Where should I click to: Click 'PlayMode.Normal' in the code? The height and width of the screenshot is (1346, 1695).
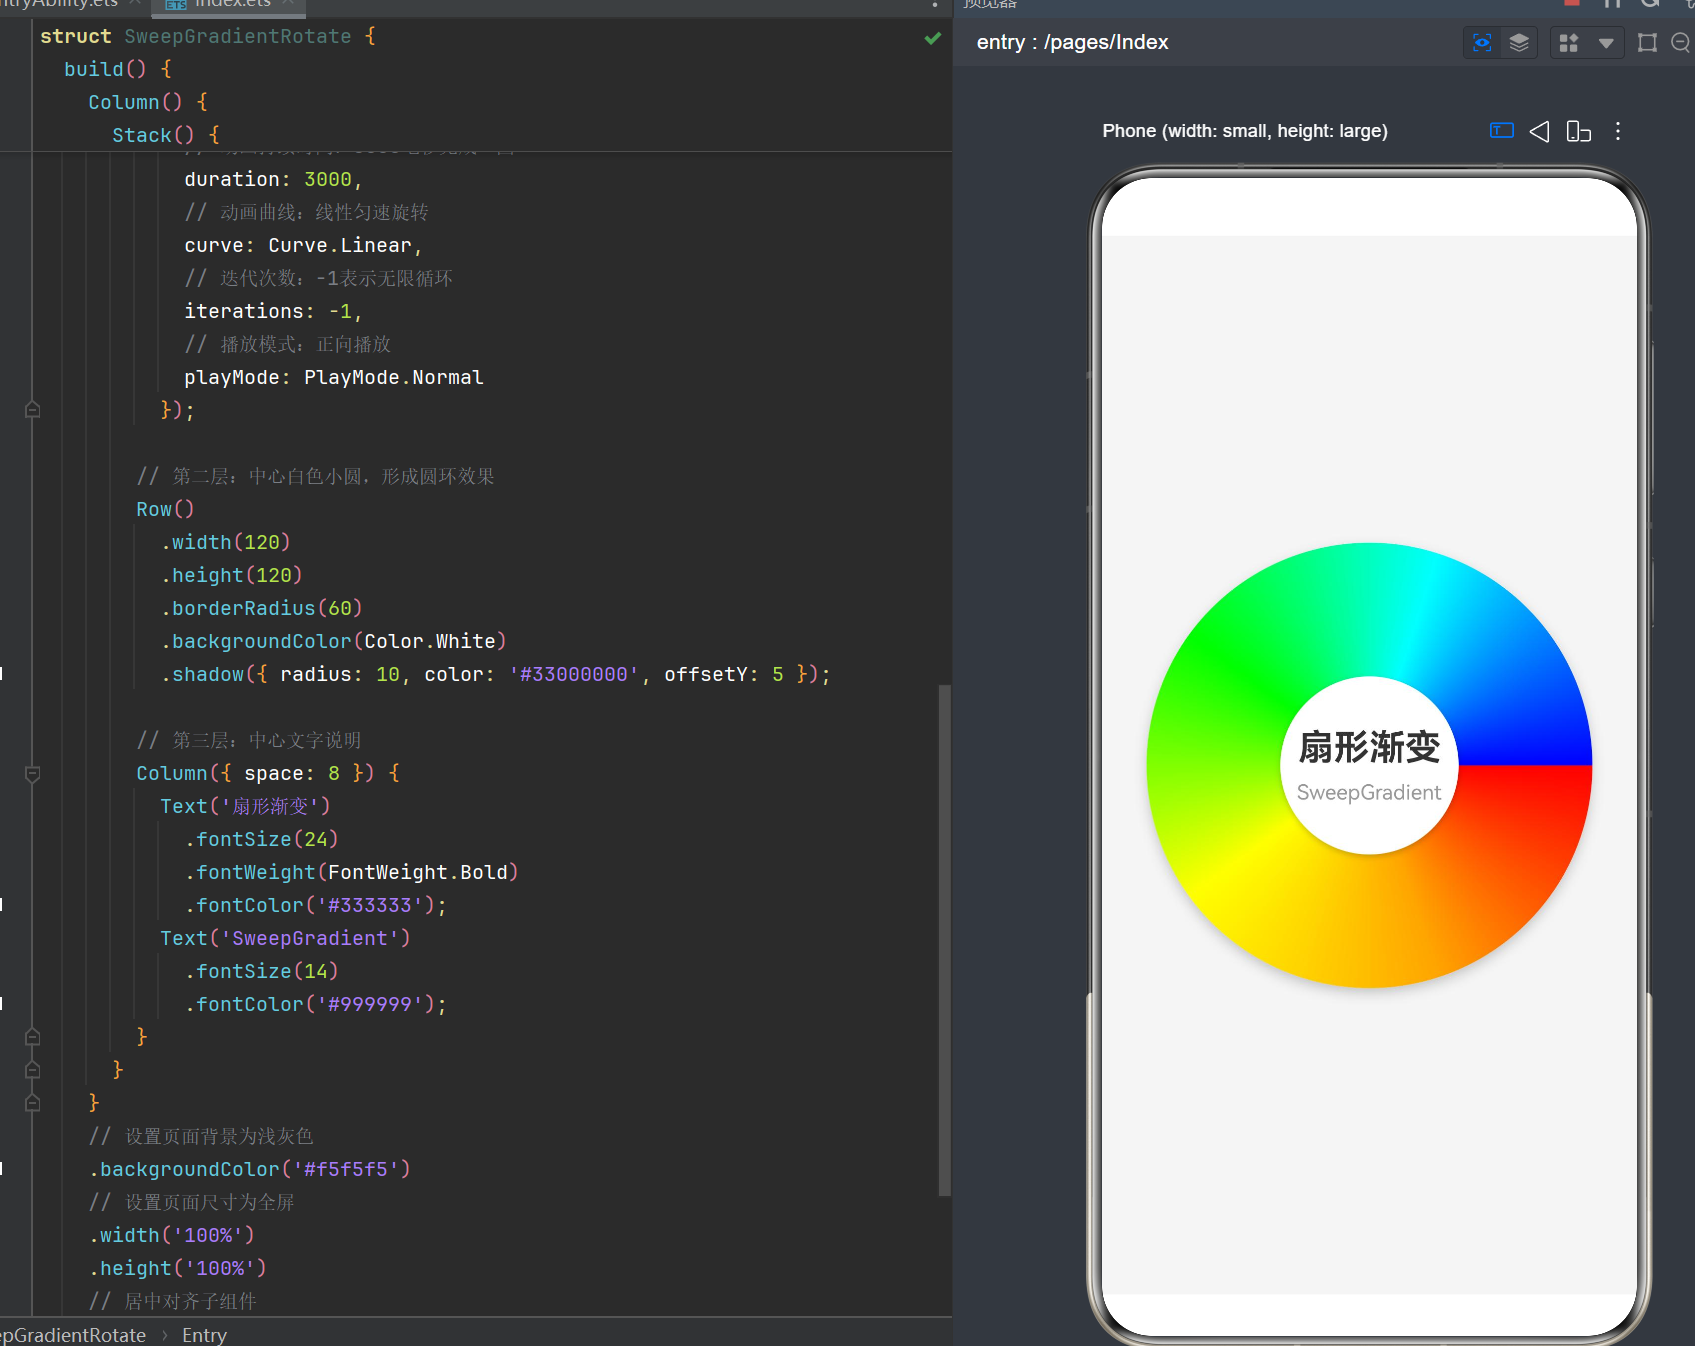coord(394,378)
